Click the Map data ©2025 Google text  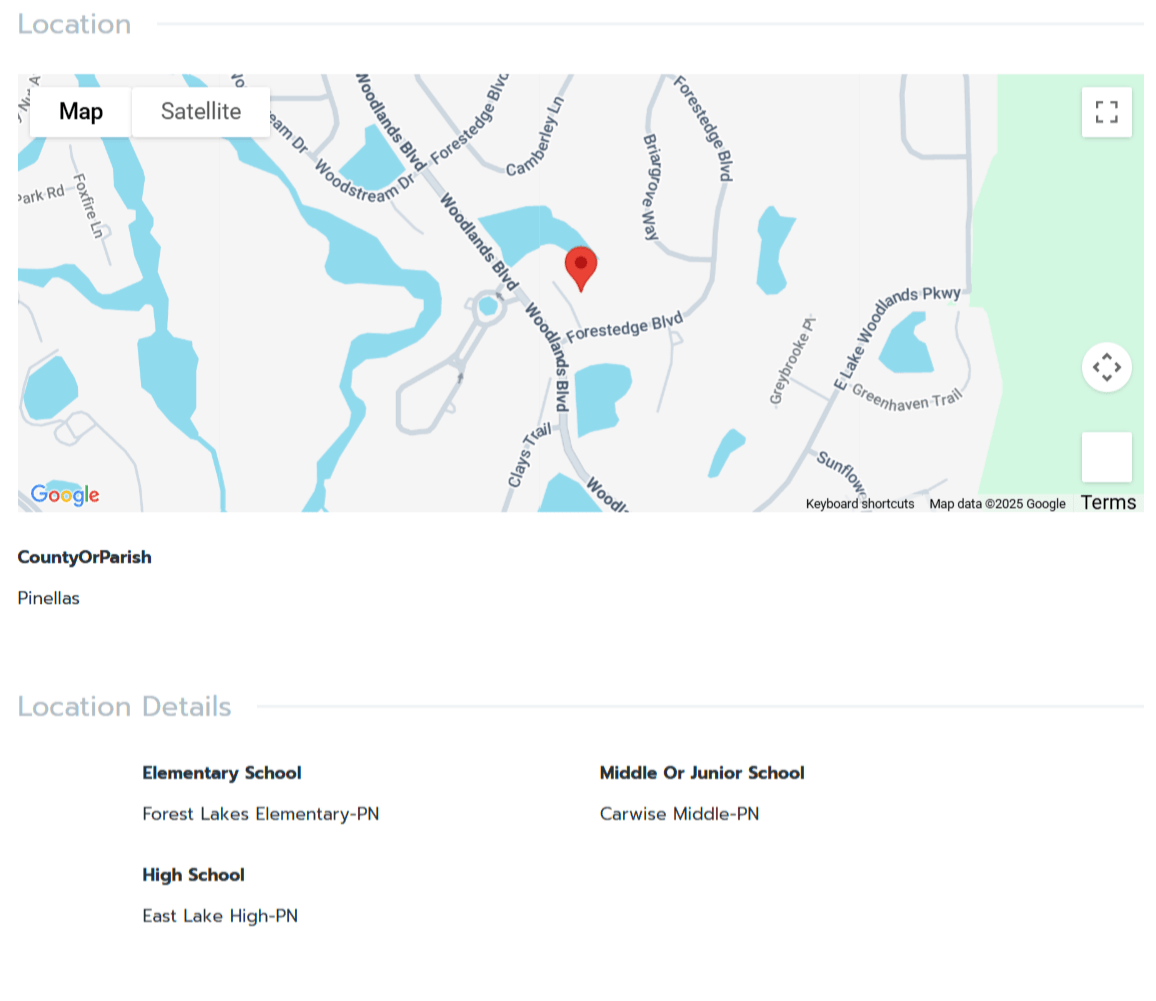997,504
